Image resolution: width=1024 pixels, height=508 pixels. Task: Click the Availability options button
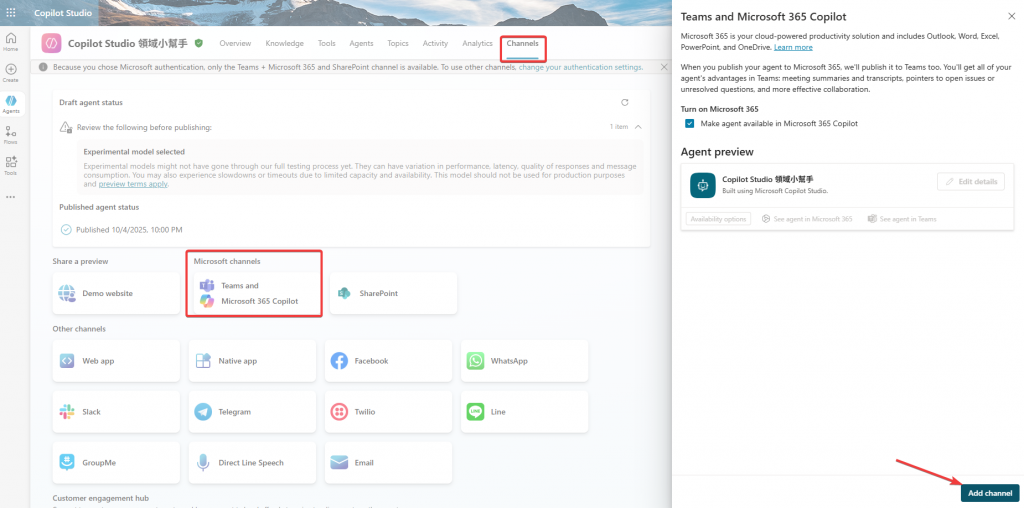coord(718,219)
